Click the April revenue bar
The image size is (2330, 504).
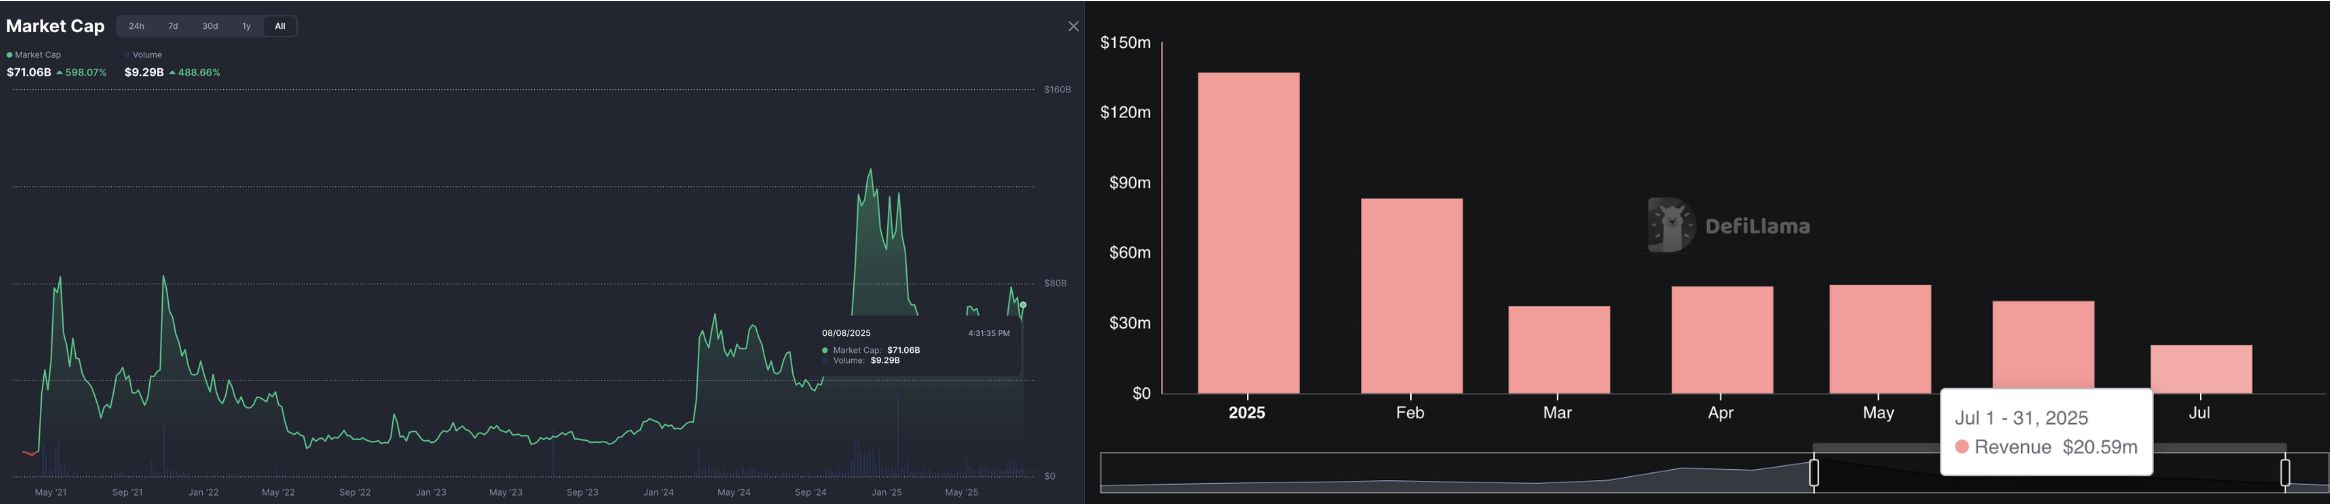tap(1722, 340)
